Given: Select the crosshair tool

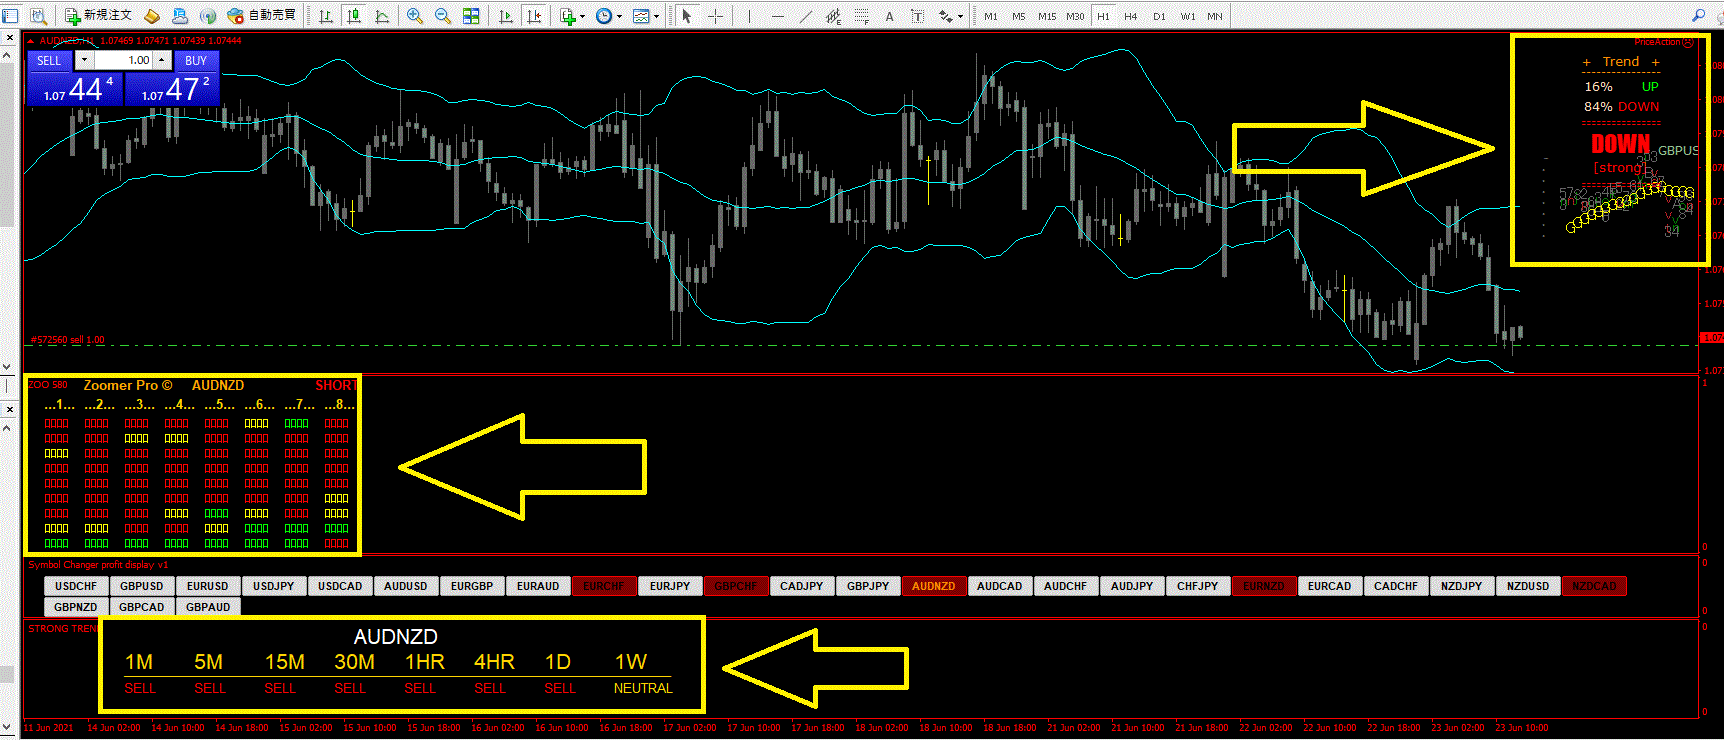Looking at the screenshot, I should [715, 16].
